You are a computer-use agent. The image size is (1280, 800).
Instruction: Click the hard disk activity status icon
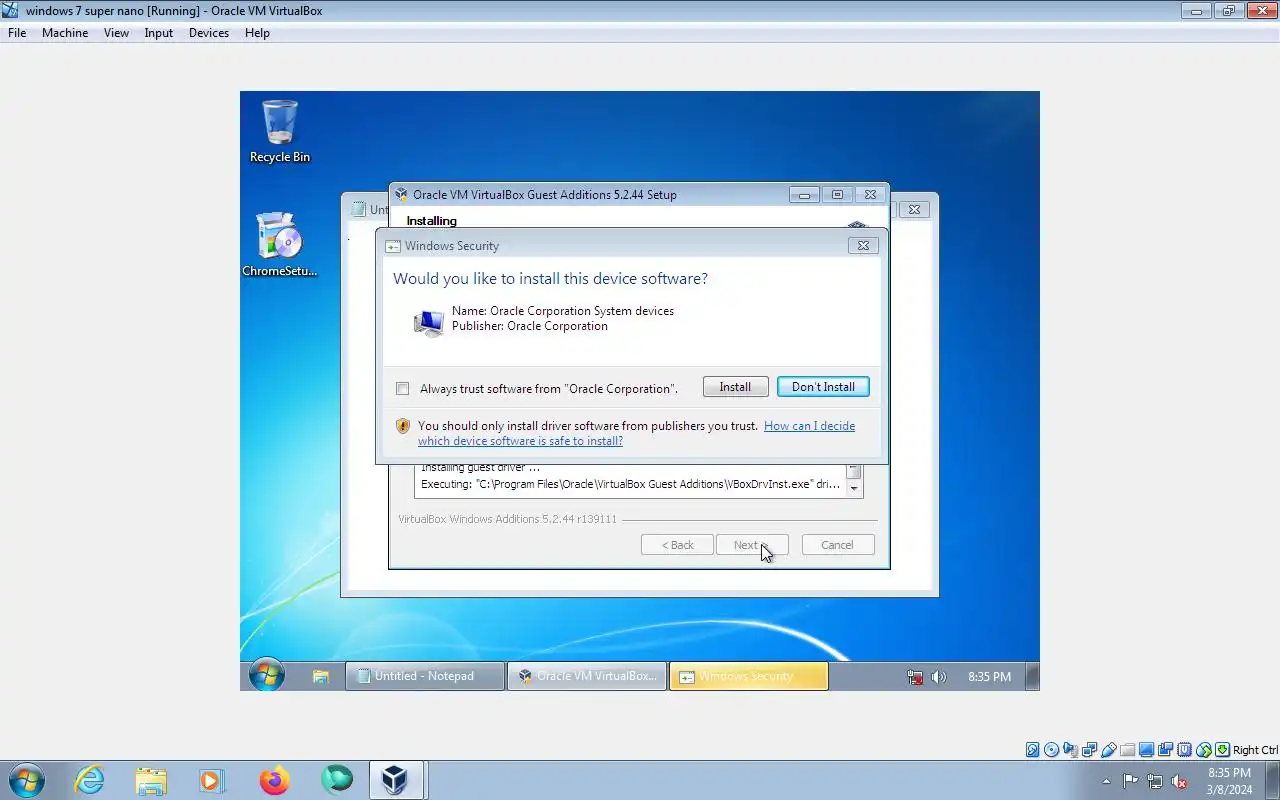pos(1033,750)
